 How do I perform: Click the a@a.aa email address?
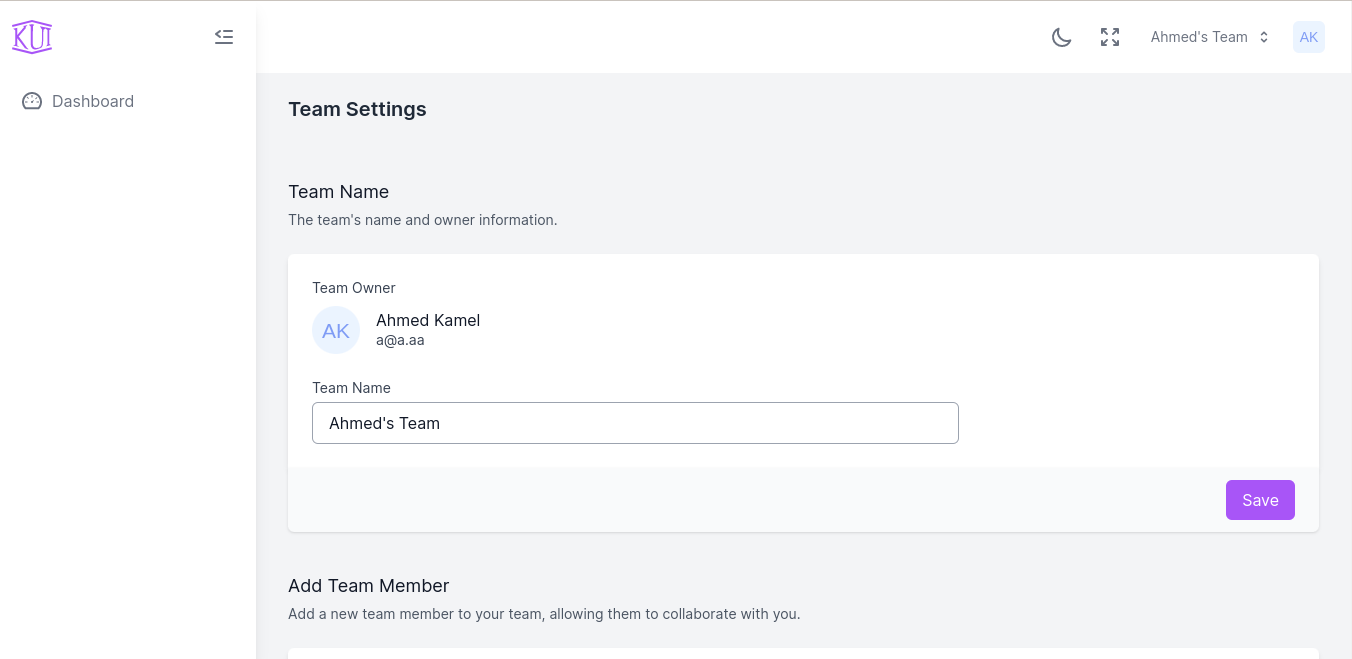click(x=400, y=340)
